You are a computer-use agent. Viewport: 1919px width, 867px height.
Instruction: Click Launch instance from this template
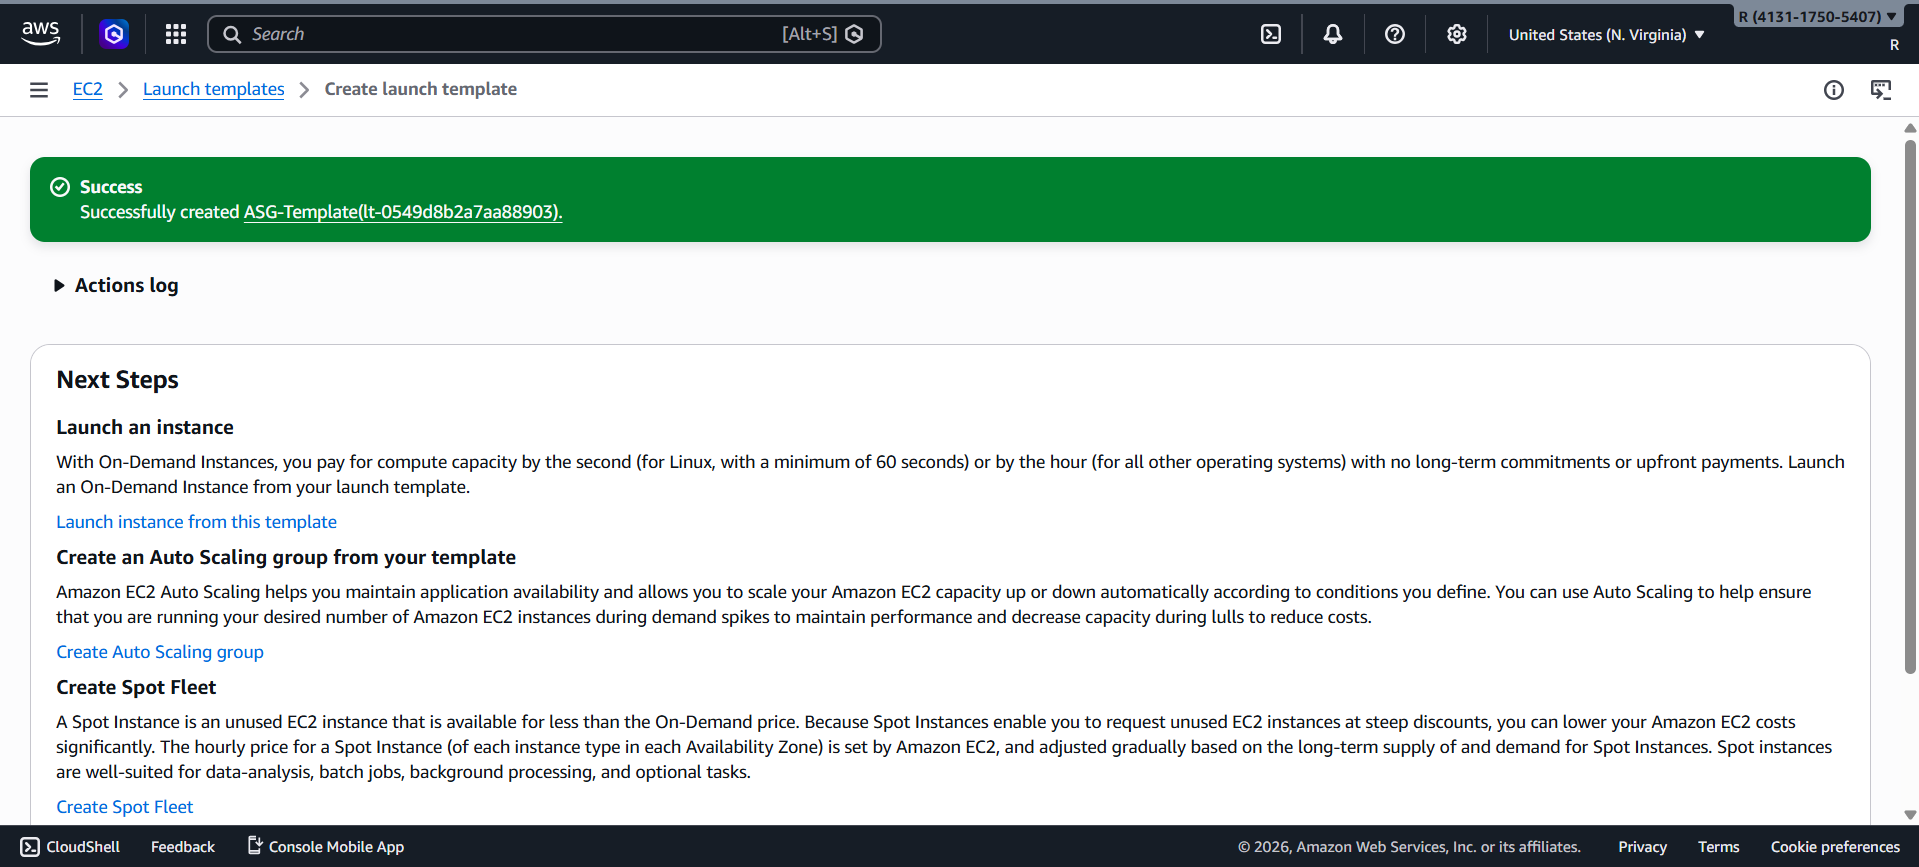tap(196, 522)
